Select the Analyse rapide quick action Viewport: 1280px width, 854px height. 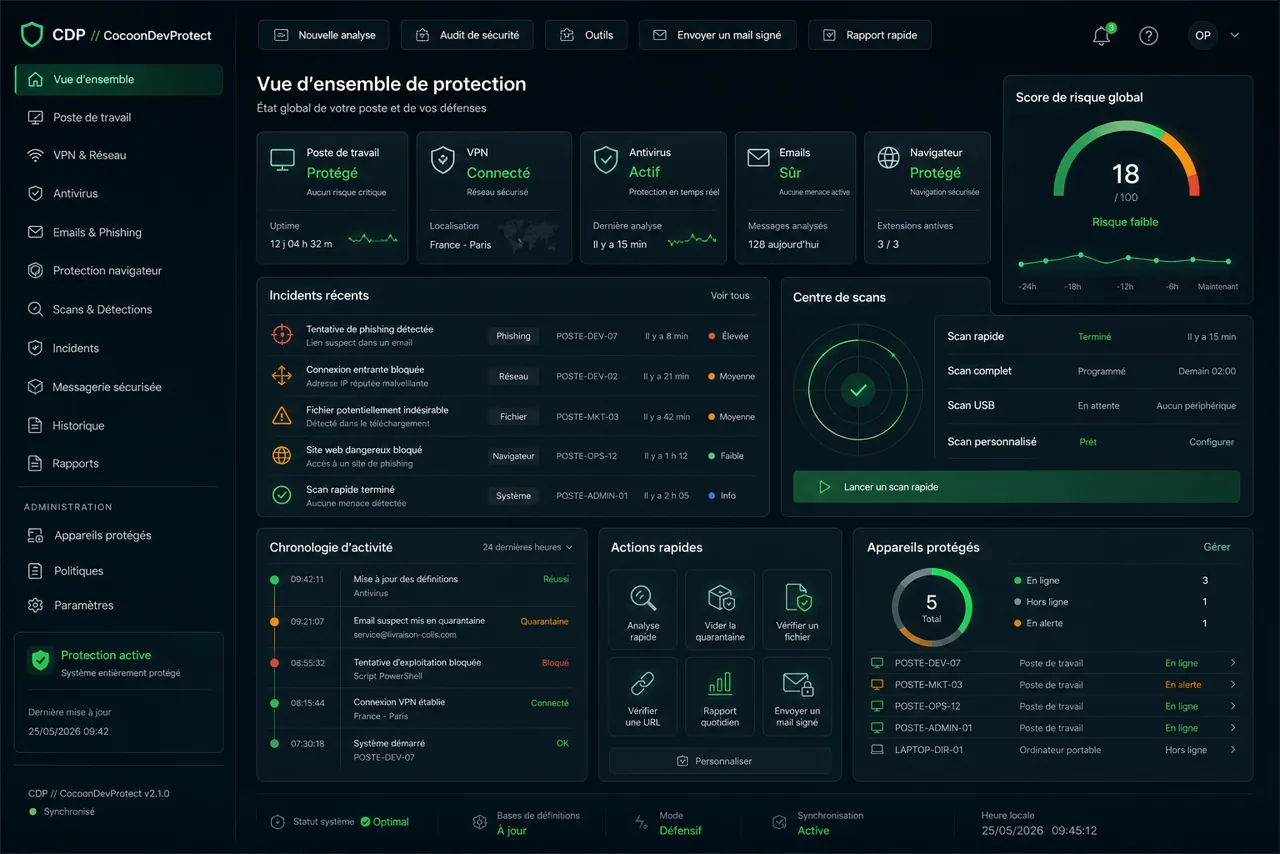click(643, 610)
